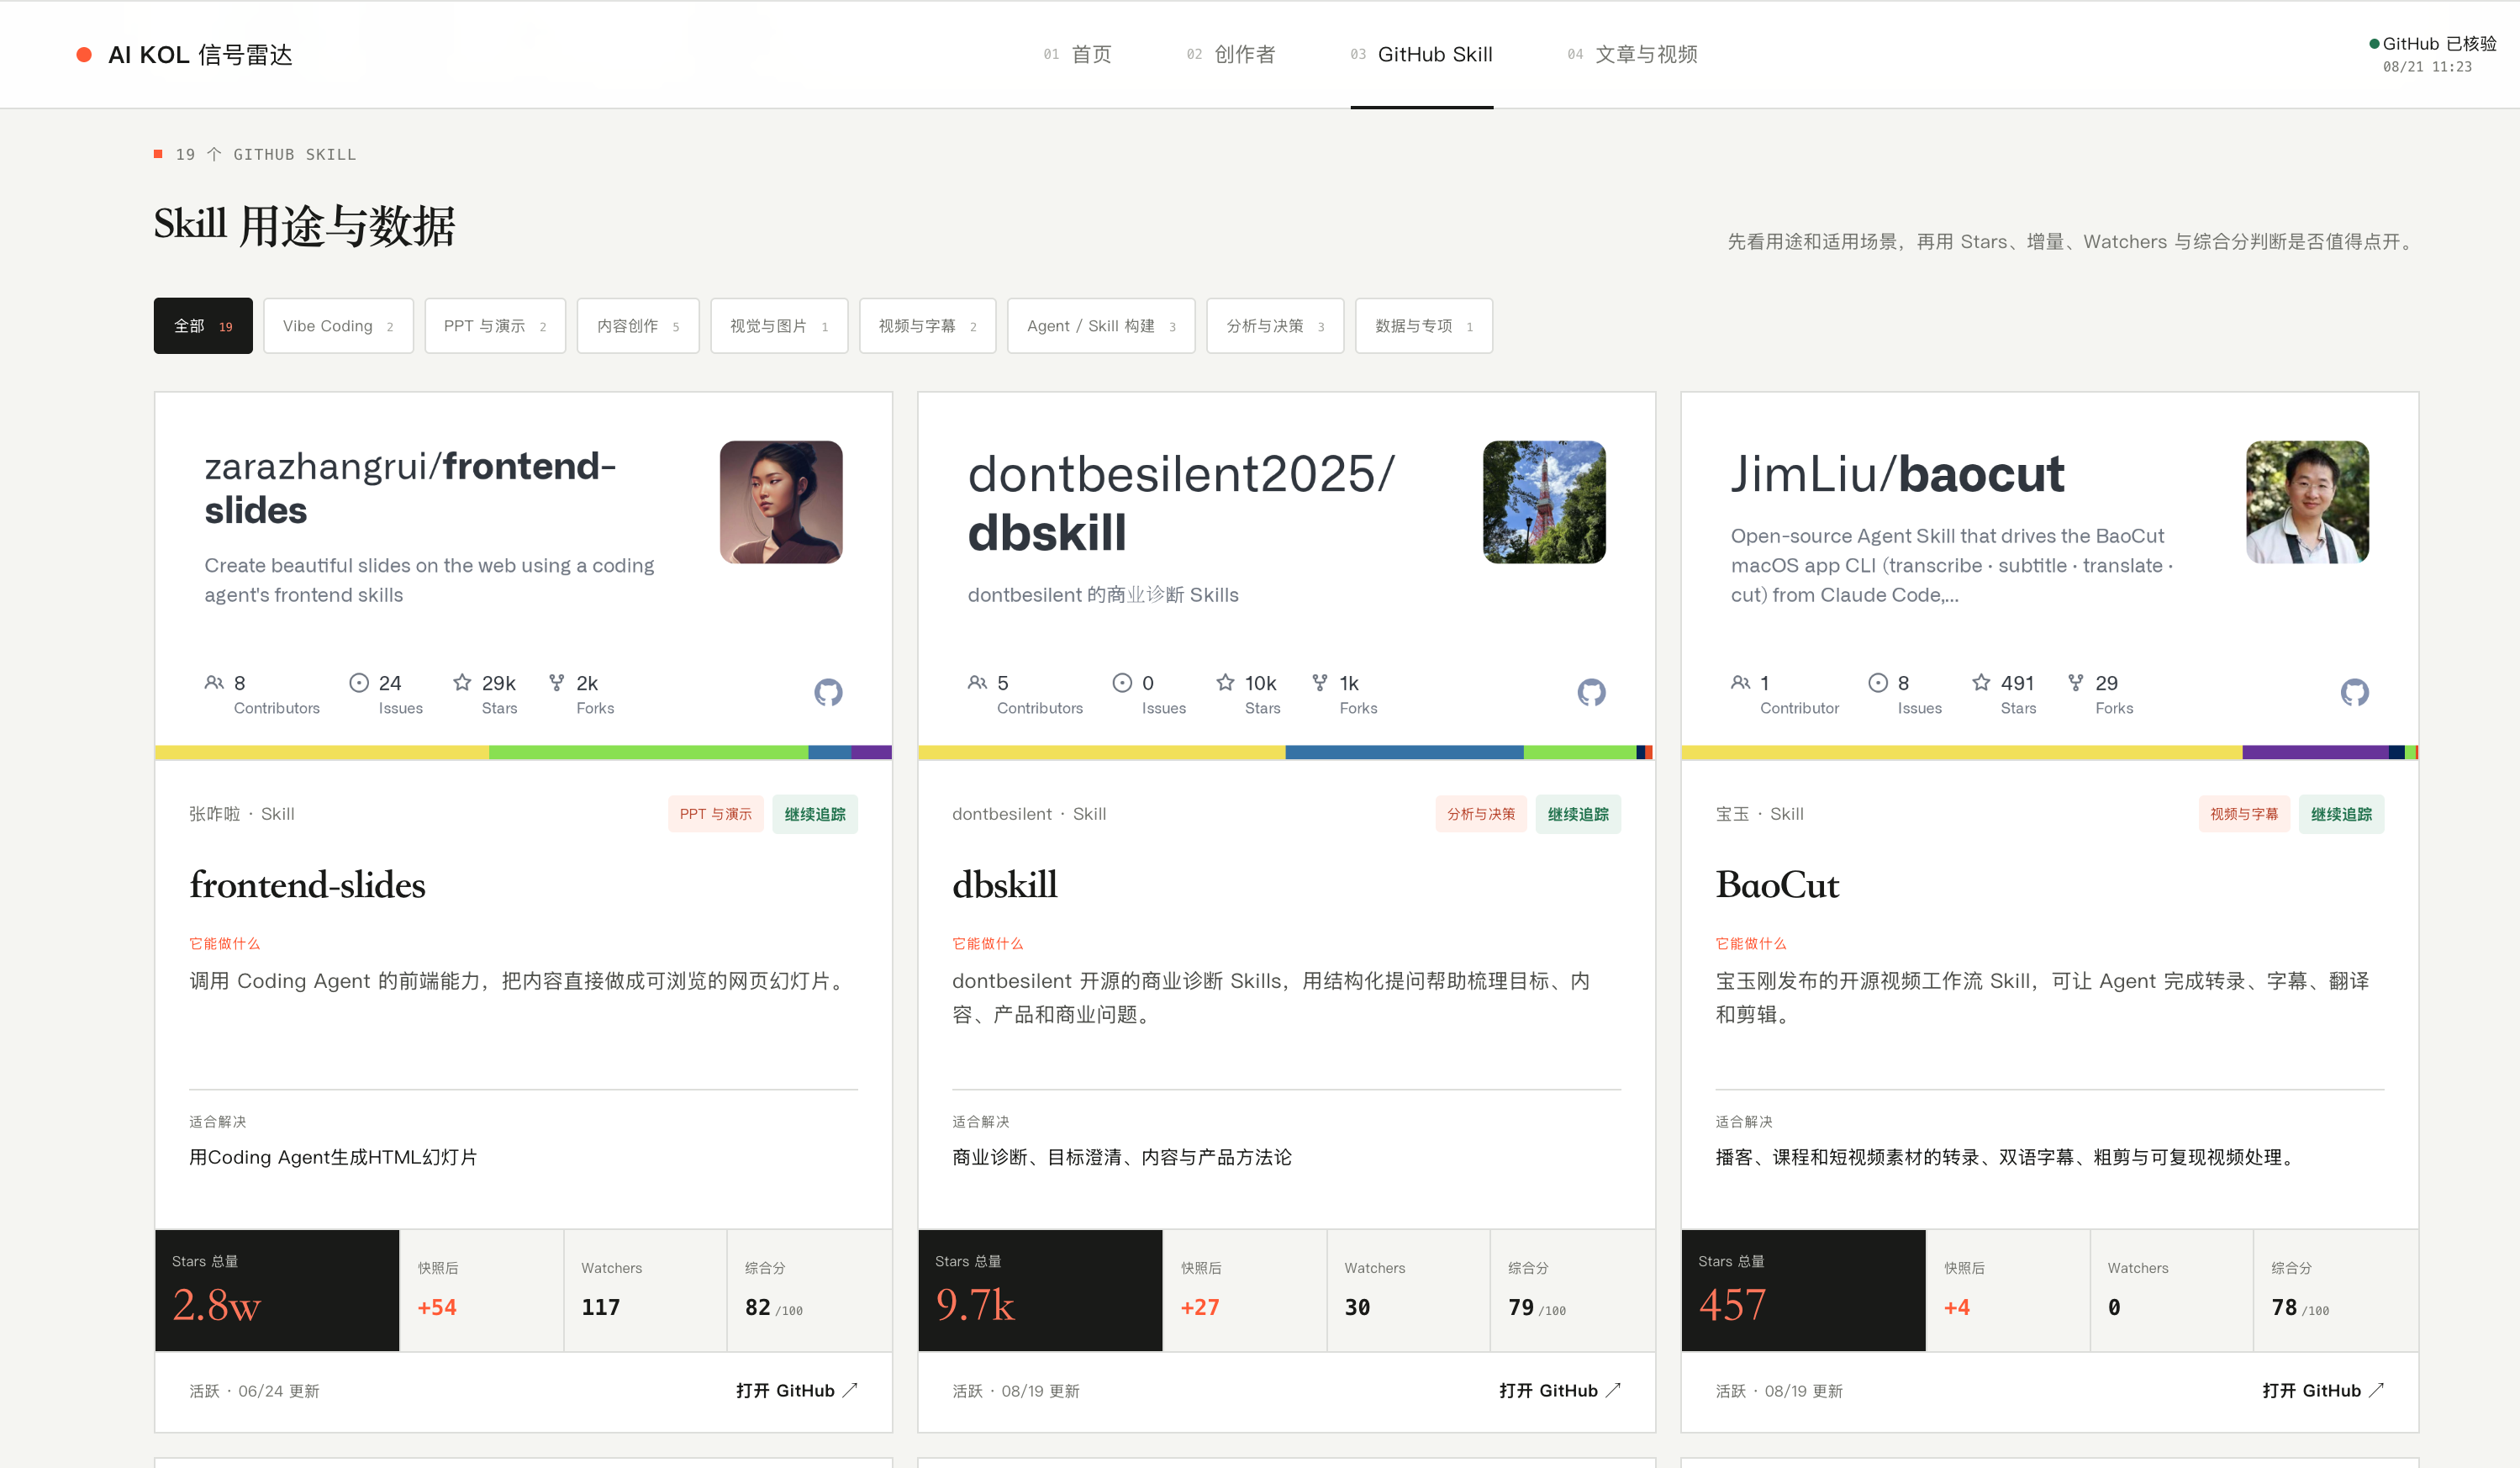
Task: Click the 2.8w Stars 总量 value
Action: coord(216,1305)
